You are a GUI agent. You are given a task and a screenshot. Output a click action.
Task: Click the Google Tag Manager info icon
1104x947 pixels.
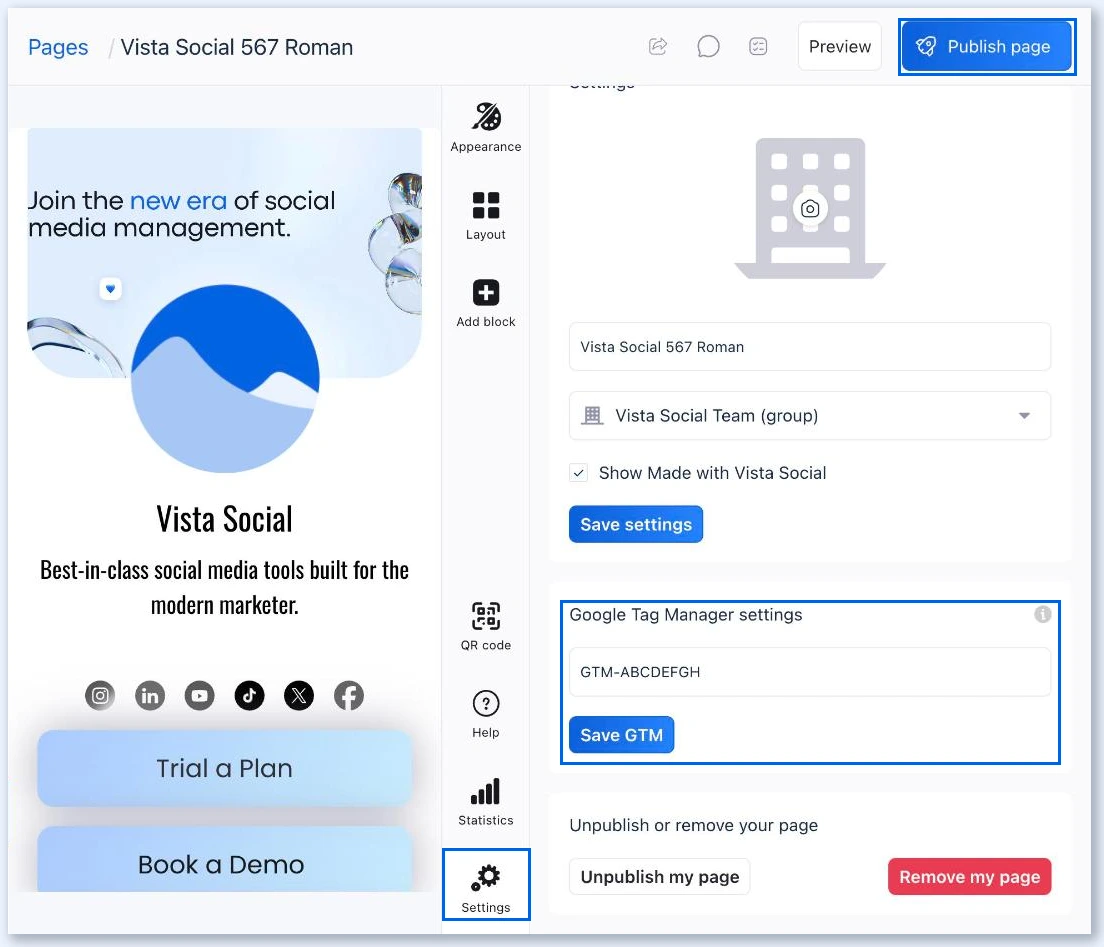tap(1043, 614)
